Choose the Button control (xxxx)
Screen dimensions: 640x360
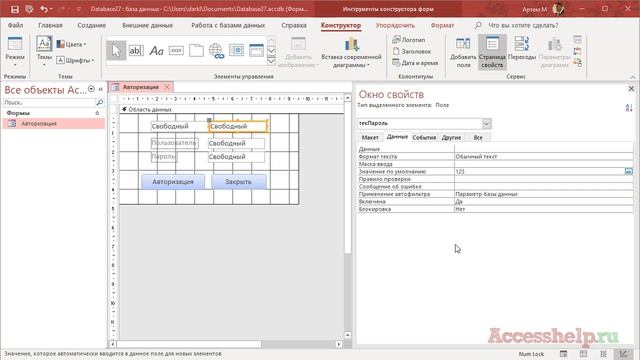(176, 51)
